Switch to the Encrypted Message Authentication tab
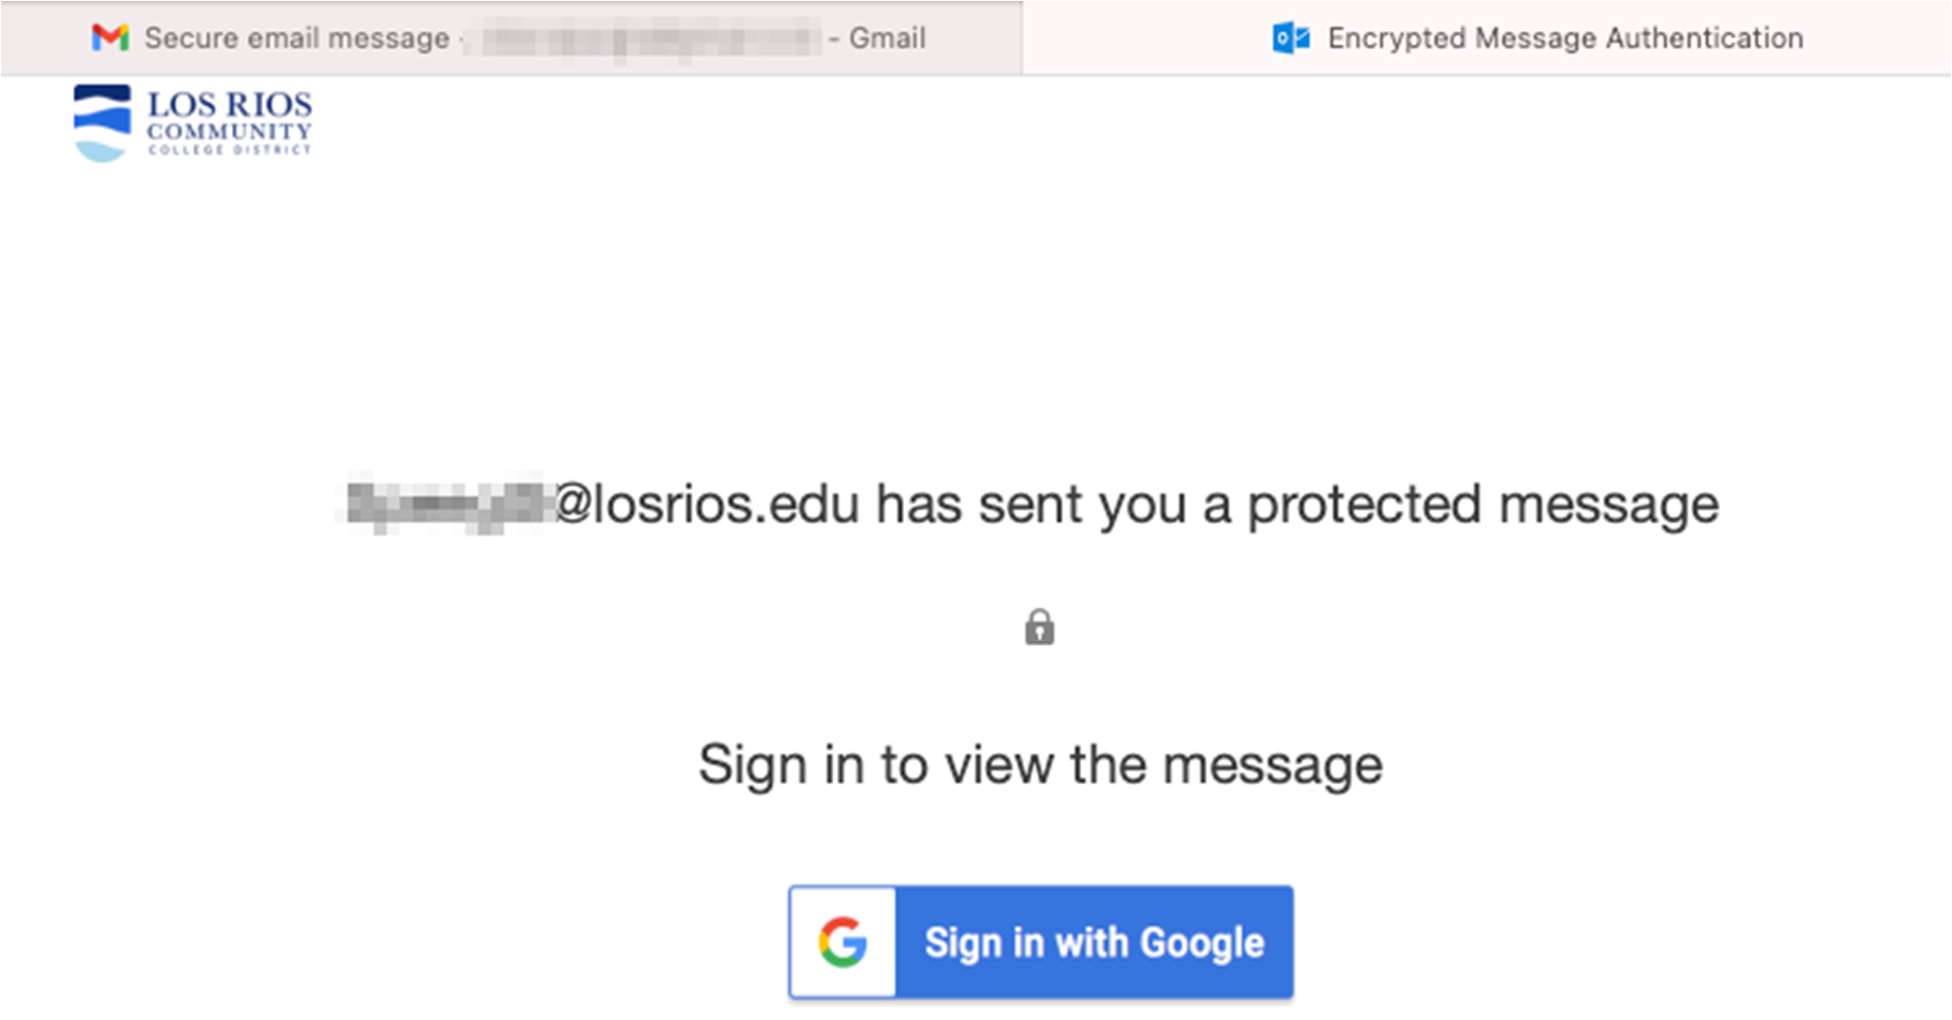Screen dimensions: 1952x1020 1487,38
